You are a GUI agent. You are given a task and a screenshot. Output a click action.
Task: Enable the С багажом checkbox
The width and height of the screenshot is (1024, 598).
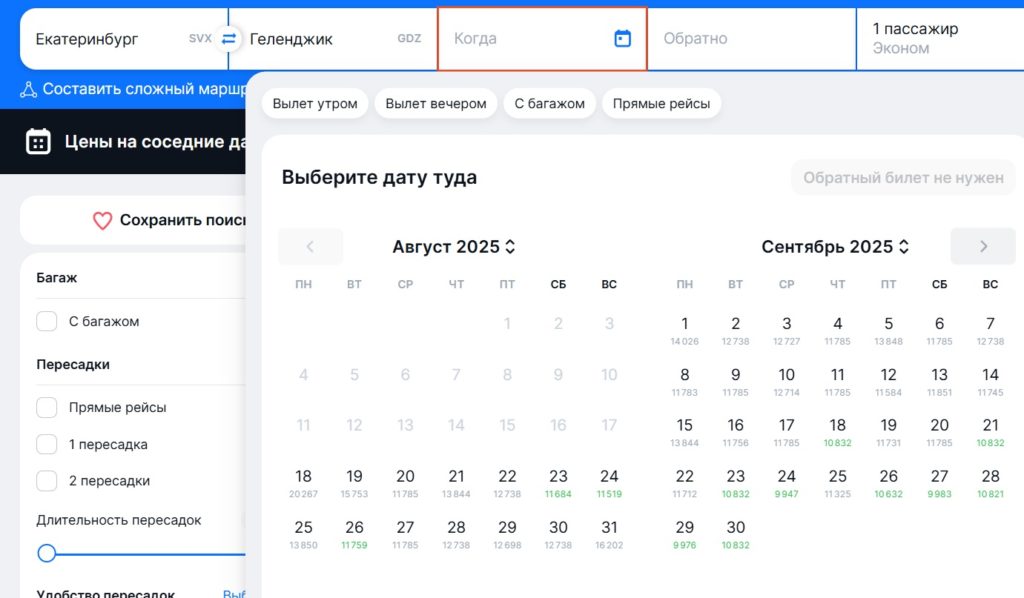point(44,322)
